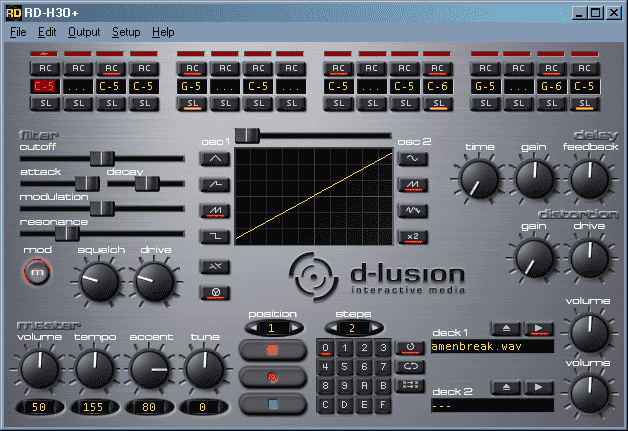
Task: Toggle the round red mod button
Action: coord(39,270)
